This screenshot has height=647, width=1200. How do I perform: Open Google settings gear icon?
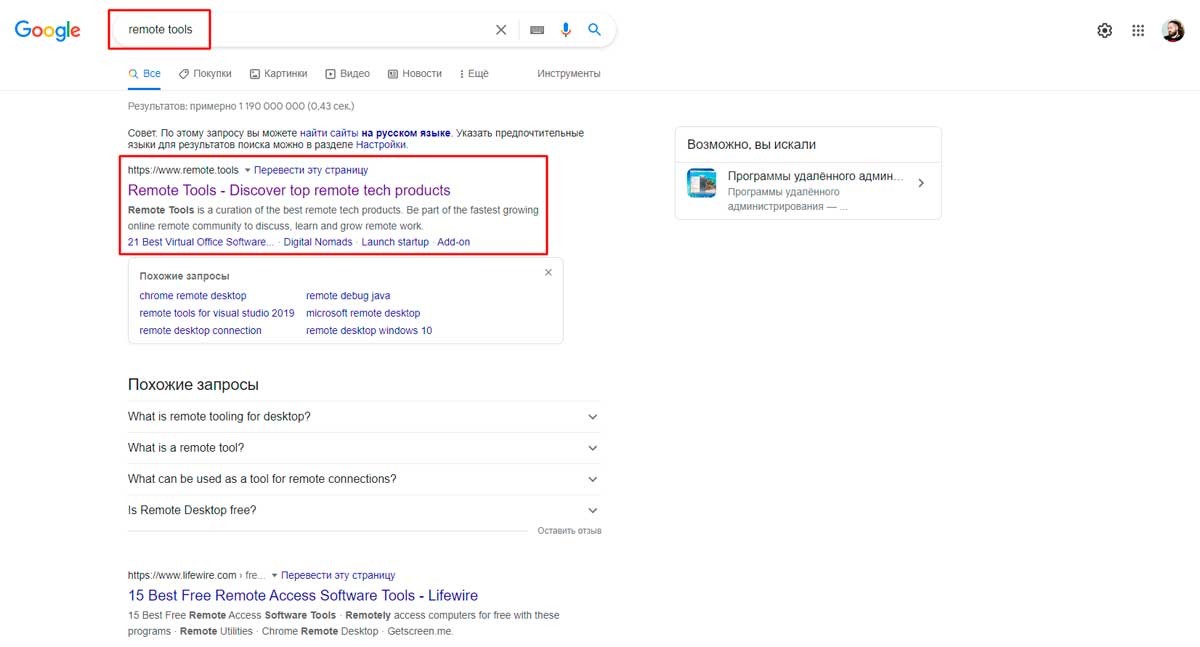1104,30
